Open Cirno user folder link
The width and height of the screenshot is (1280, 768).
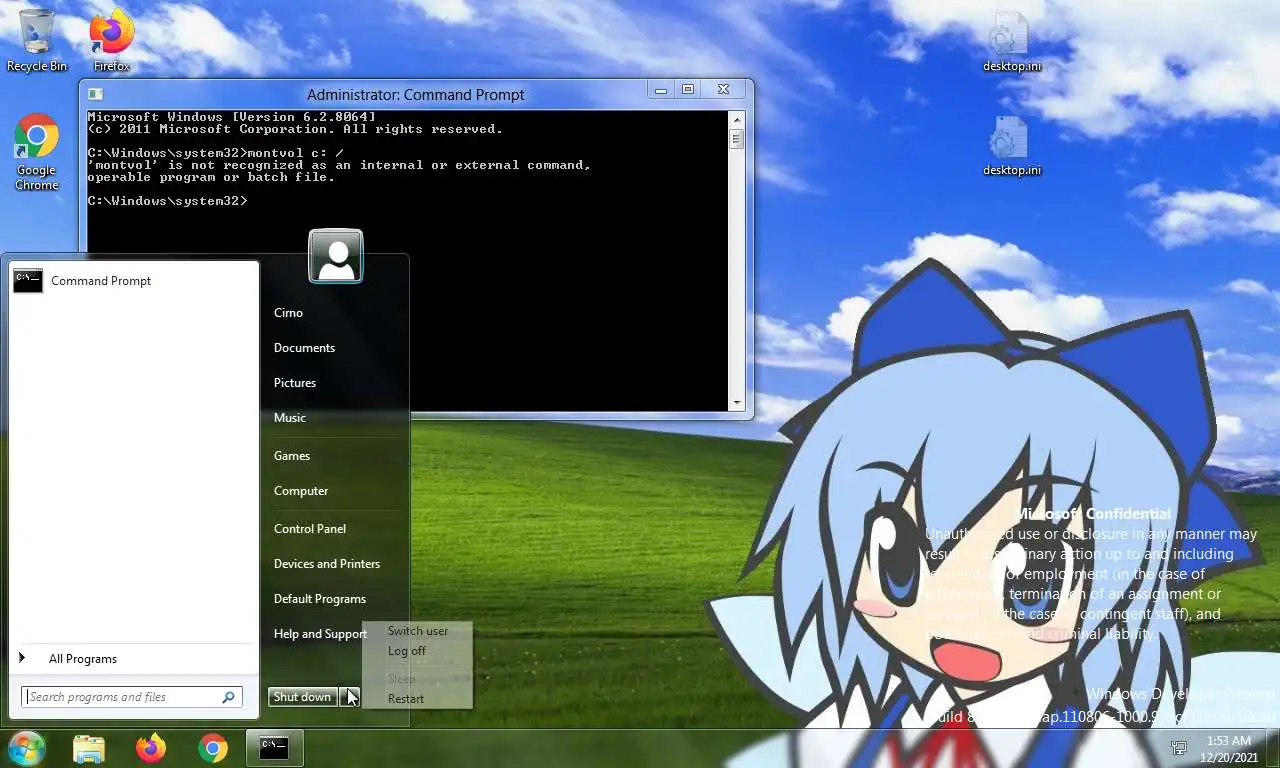pyautogui.click(x=288, y=313)
